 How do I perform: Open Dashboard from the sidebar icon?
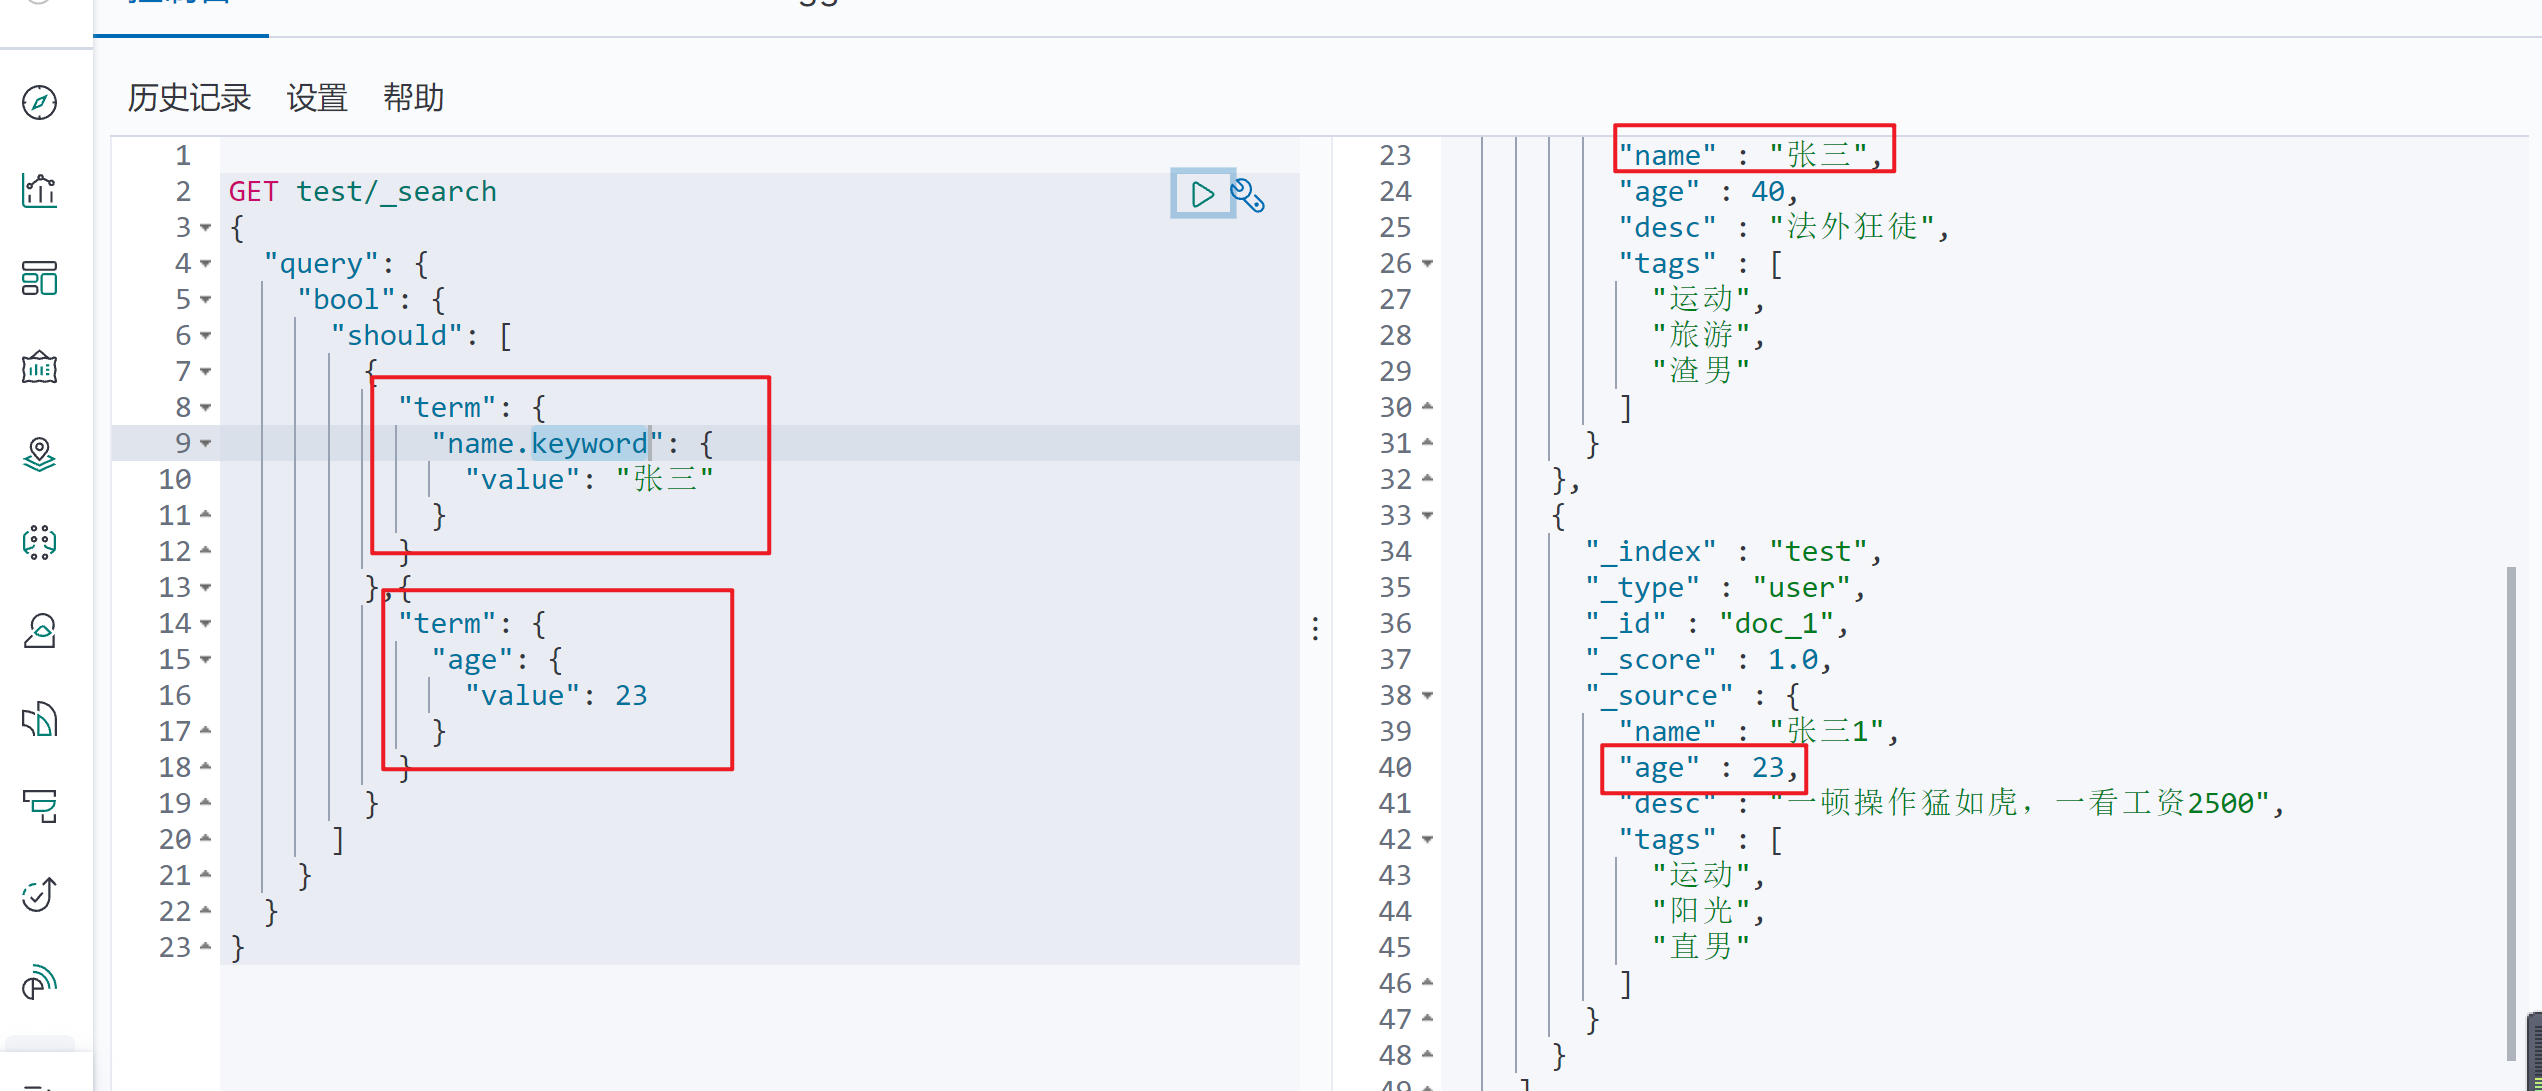pos(40,278)
